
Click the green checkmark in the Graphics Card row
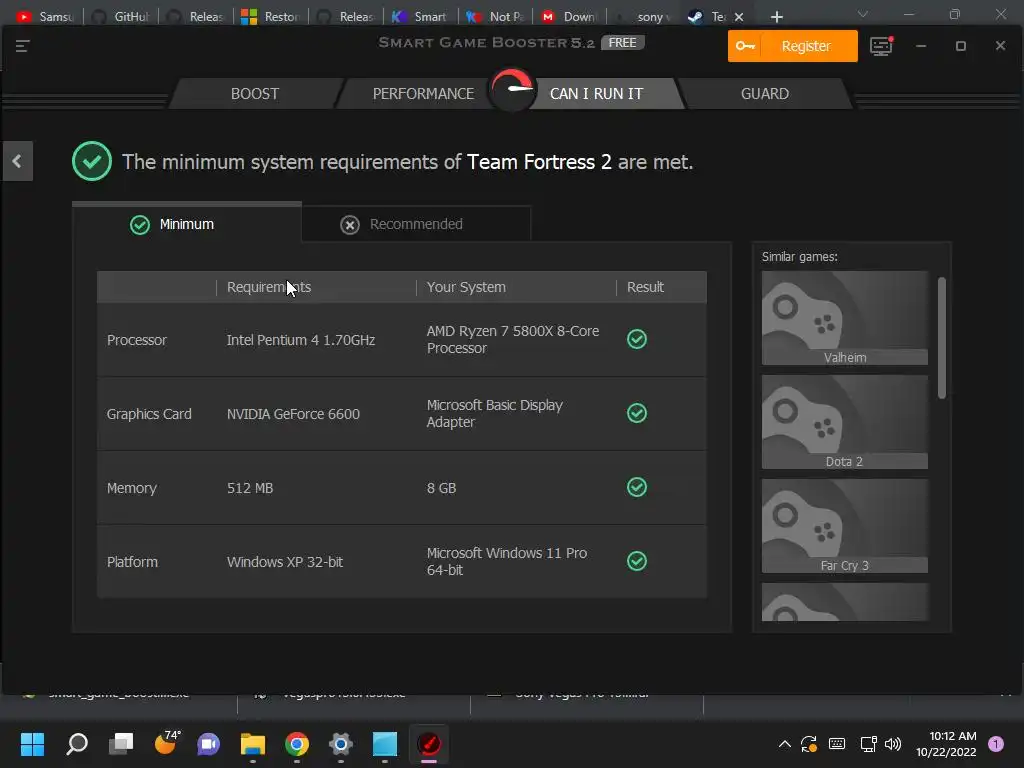[637, 413]
